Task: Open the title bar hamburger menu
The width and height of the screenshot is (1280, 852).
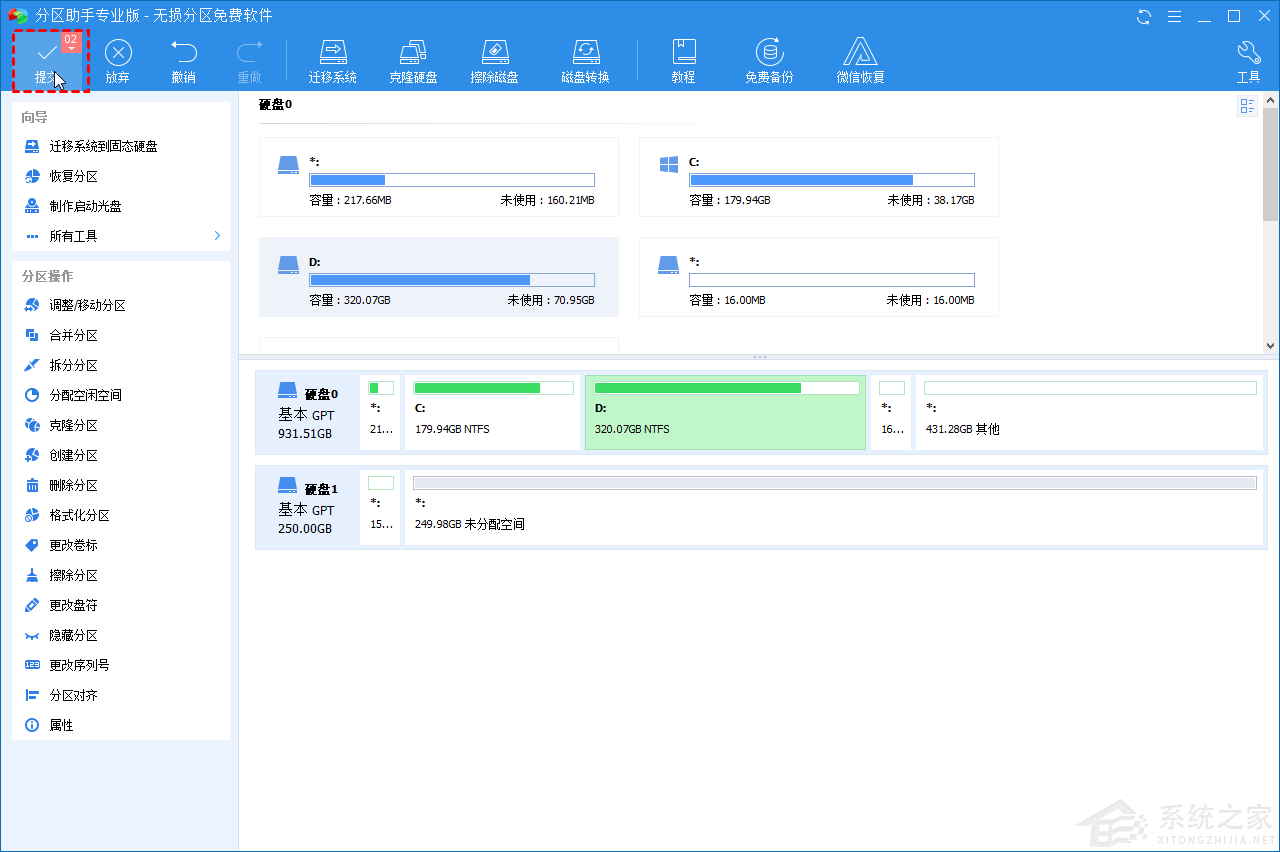Action: (1174, 16)
